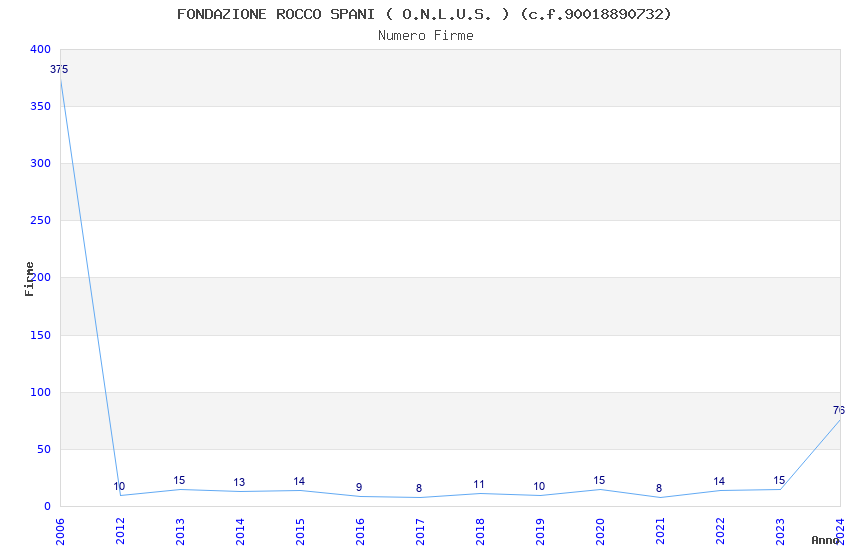Click x-axis year 2019
This screenshot has width=850, height=550.
coord(540,531)
